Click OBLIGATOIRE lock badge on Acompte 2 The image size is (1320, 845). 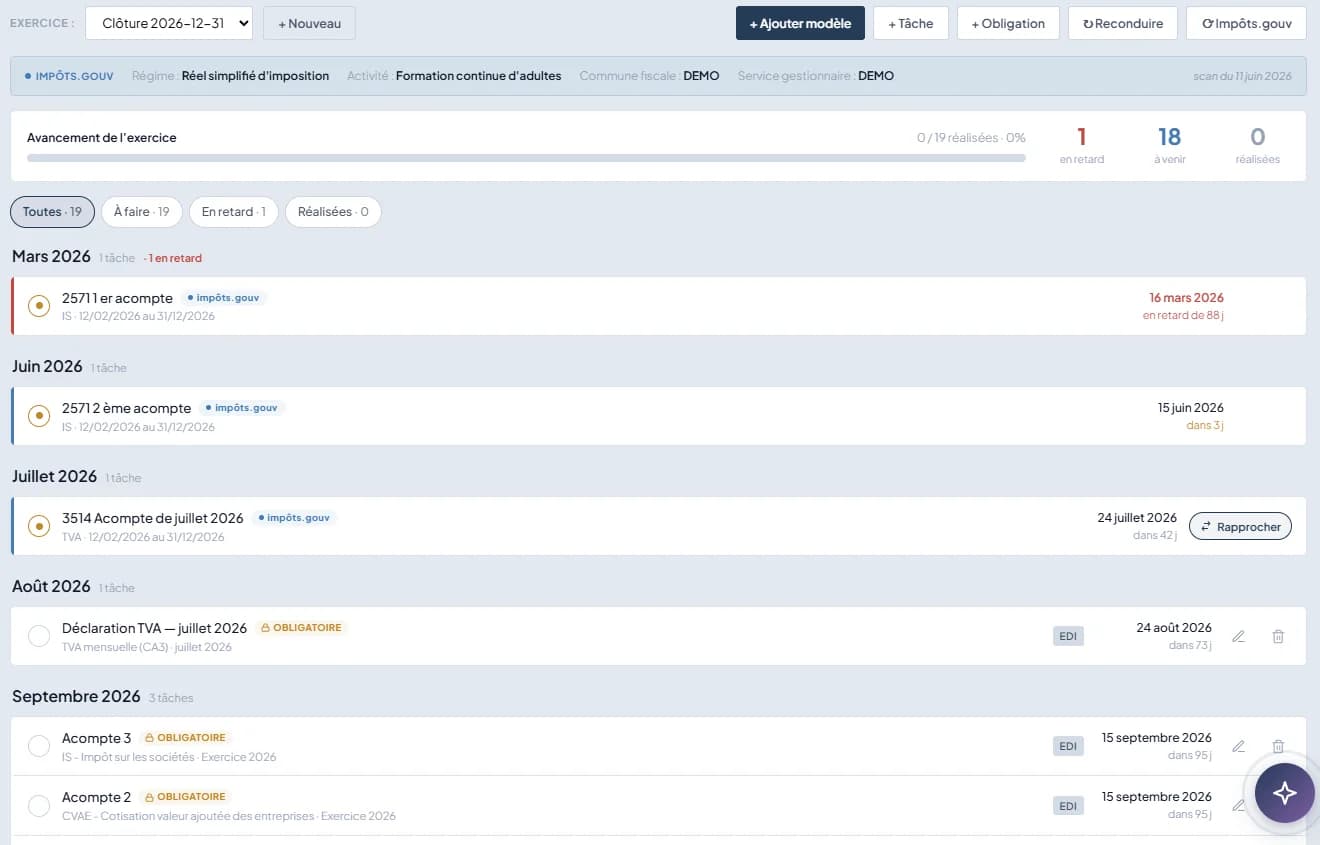pyautogui.click(x=185, y=797)
